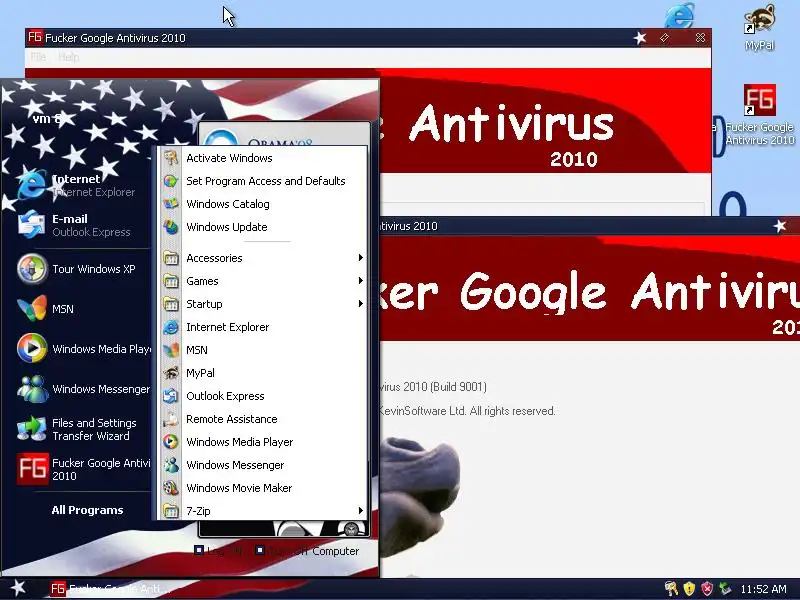This screenshot has height=600, width=800.
Task: Expand the Games submenu arrow
Action: [361, 281]
